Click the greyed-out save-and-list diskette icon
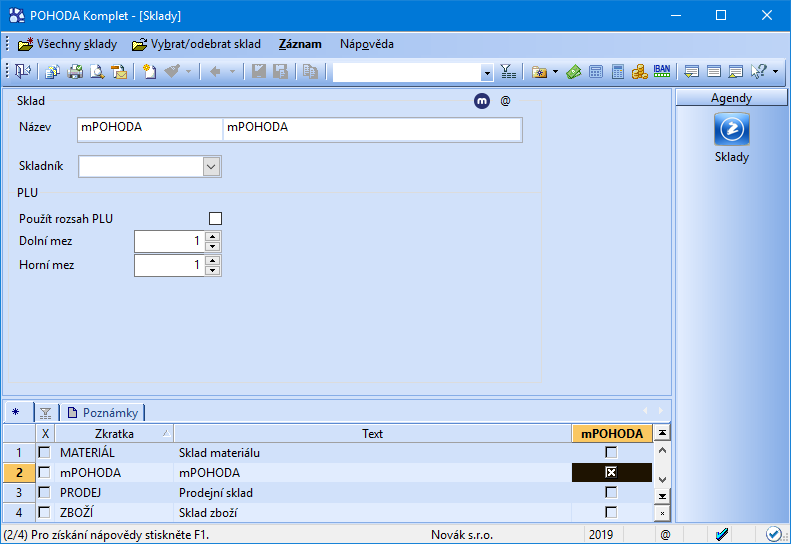Image resolution: width=791 pixels, height=544 pixels. [280, 72]
